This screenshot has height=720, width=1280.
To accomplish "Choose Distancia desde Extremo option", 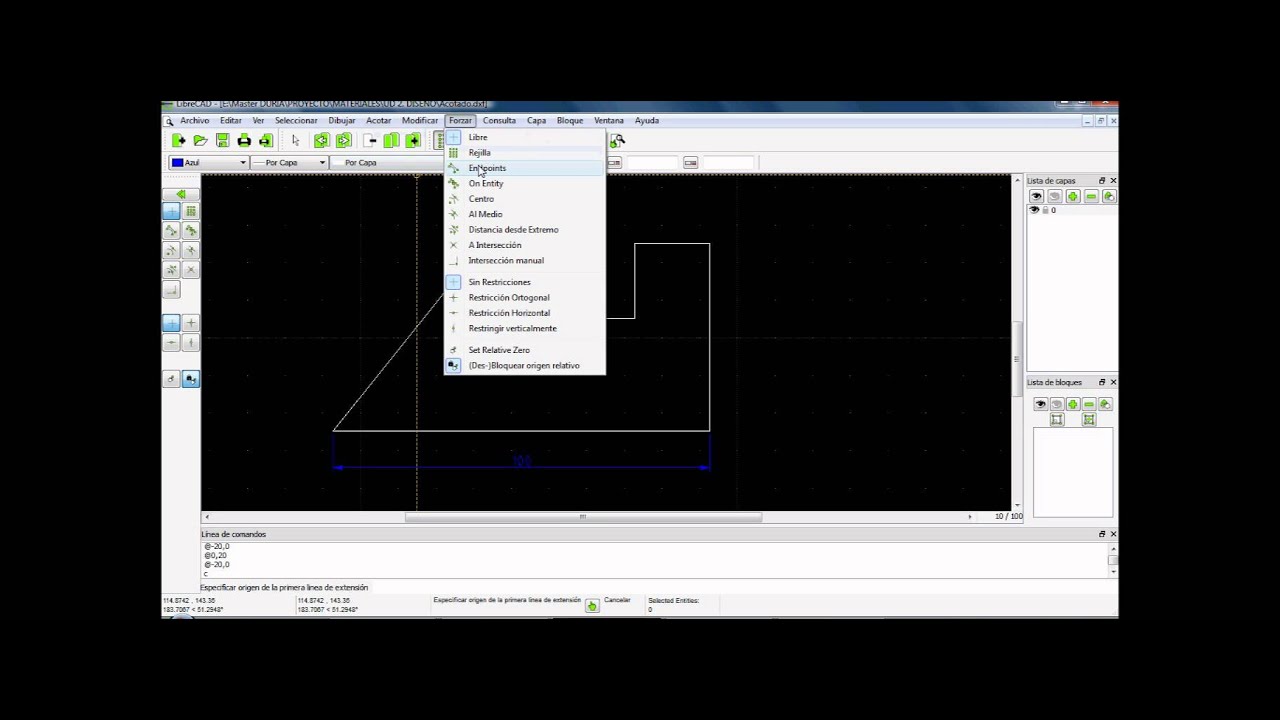I will pos(524,230).
